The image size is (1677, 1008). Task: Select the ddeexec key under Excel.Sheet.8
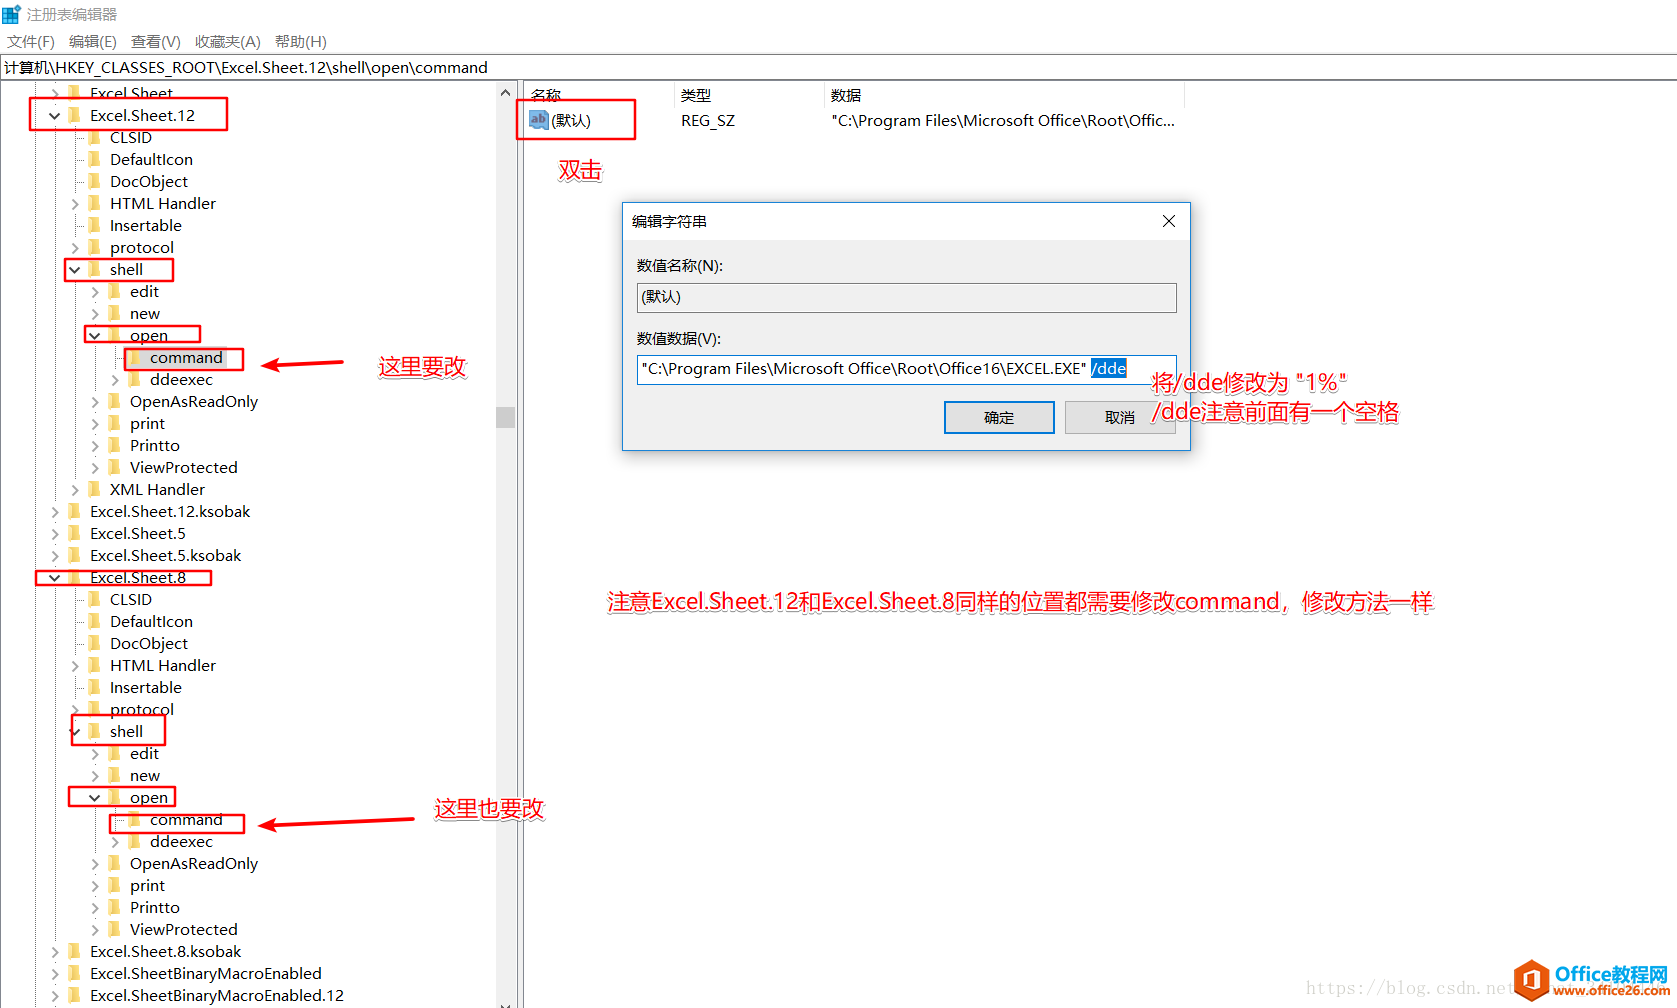[x=181, y=842]
